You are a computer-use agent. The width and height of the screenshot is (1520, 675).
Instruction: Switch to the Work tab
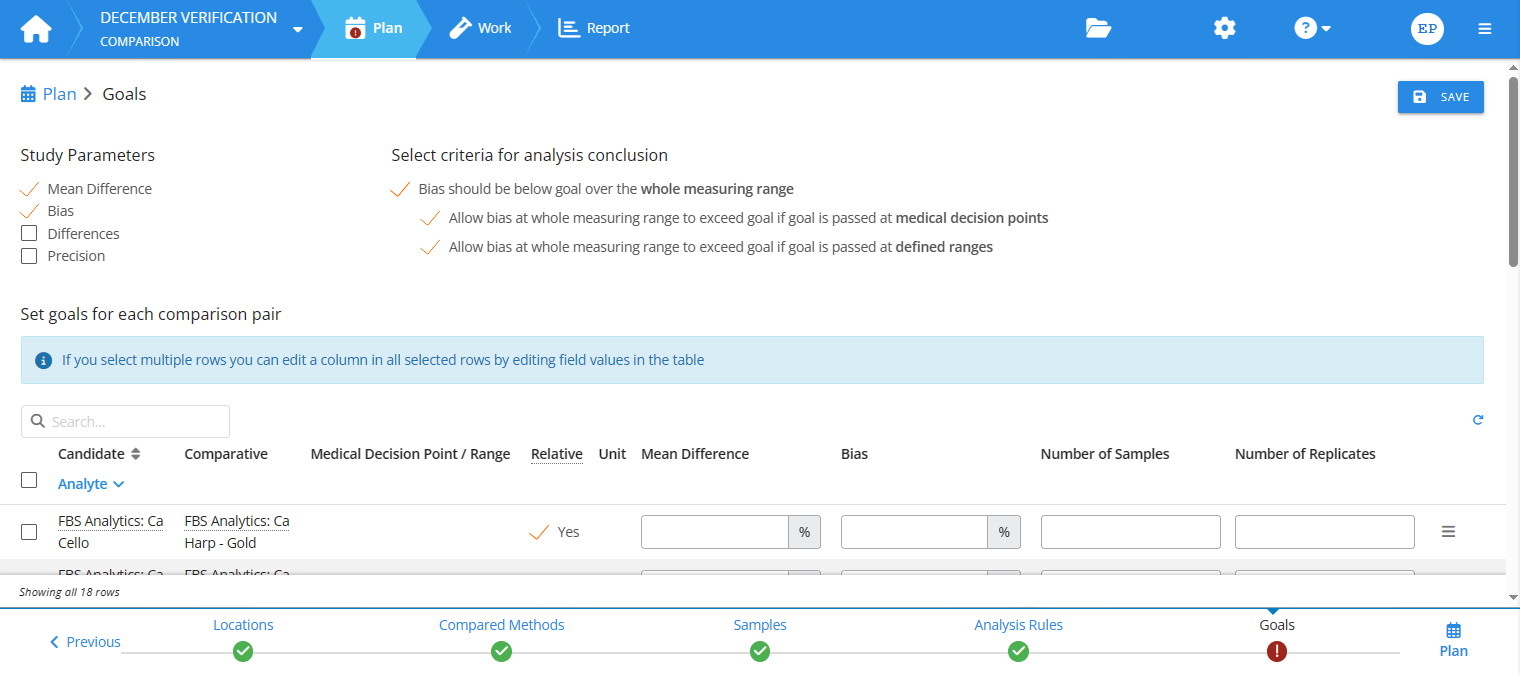[480, 29]
